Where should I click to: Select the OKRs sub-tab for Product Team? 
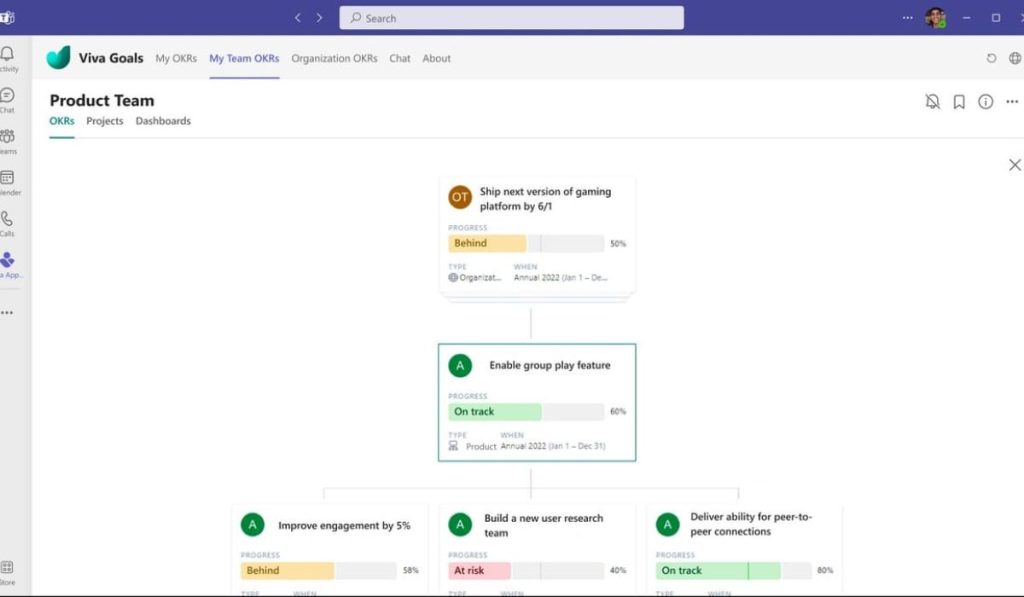click(62, 121)
